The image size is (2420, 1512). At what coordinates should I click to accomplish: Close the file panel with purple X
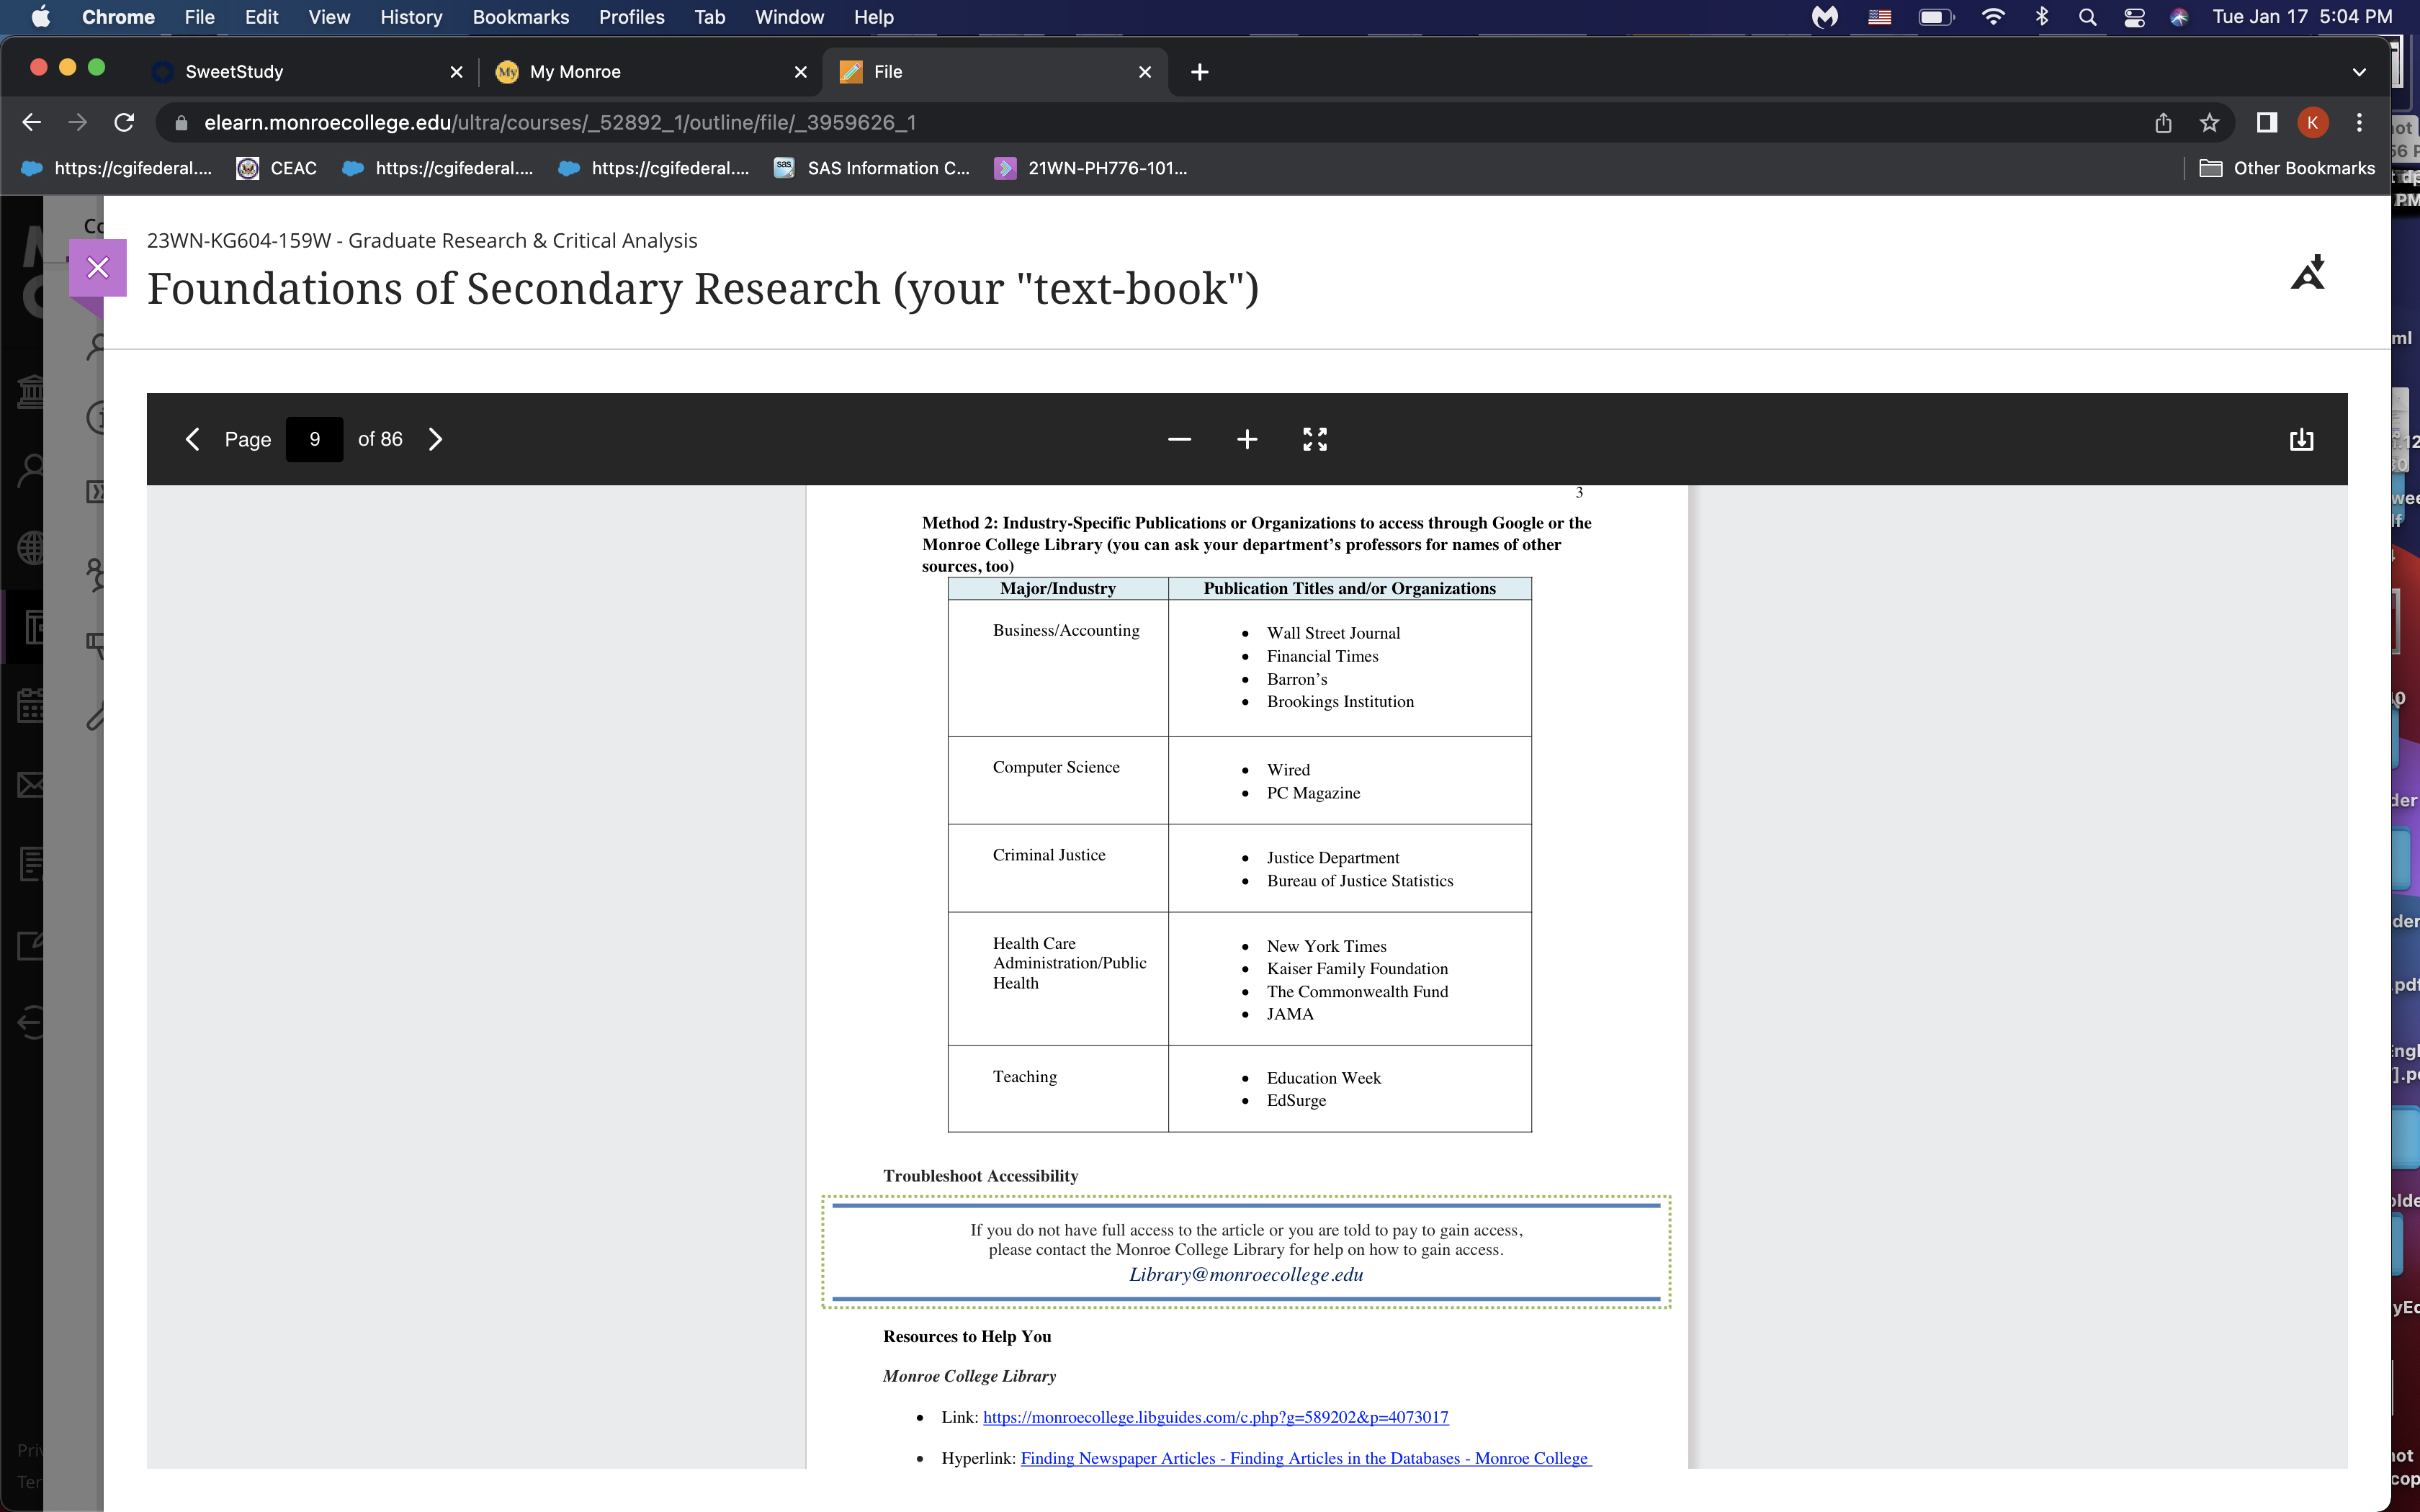[98, 268]
